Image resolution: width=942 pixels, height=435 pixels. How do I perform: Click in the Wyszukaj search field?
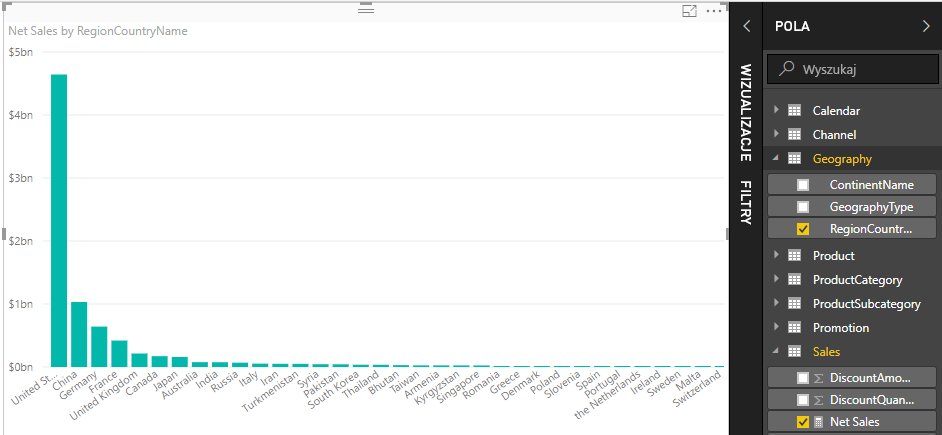click(852, 69)
